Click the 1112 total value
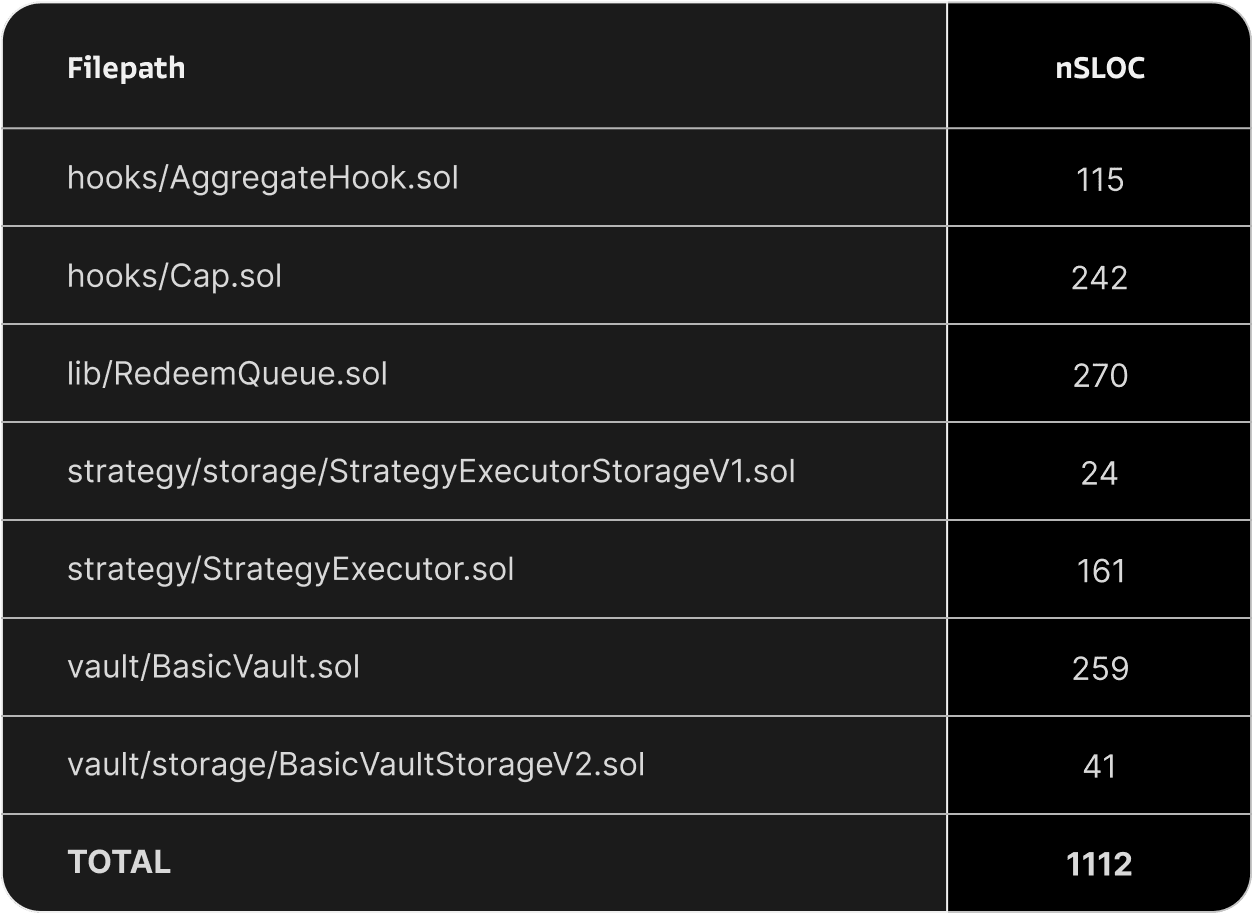 pyautogui.click(x=1100, y=864)
